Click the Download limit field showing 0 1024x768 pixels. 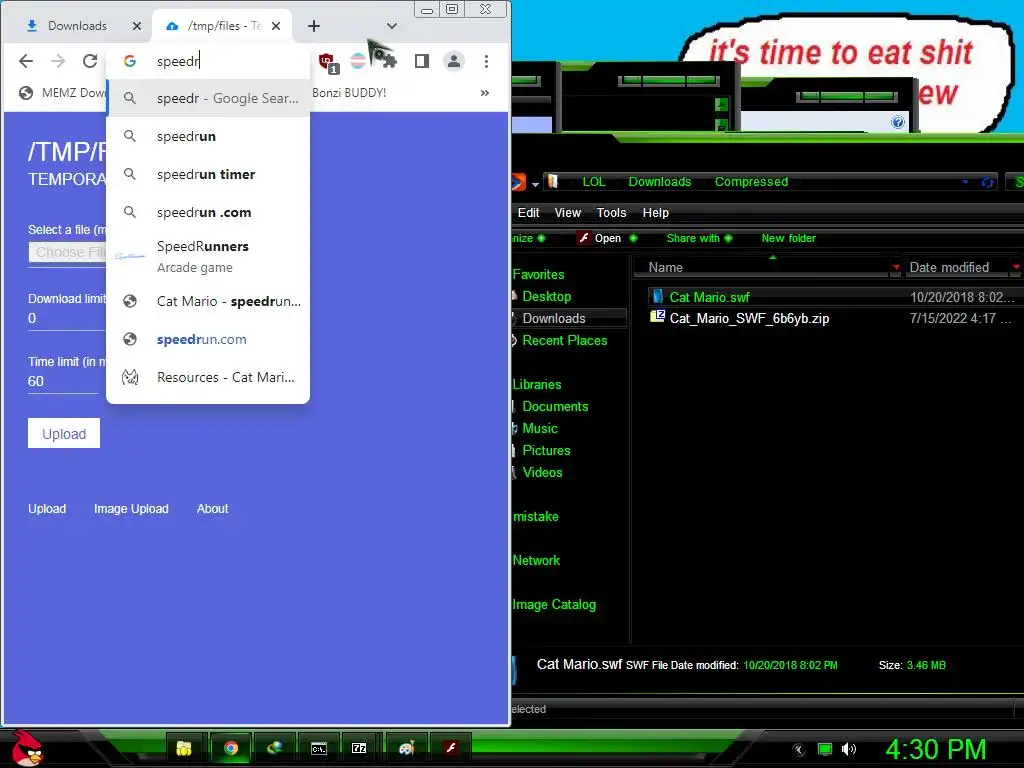click(66, 319)
